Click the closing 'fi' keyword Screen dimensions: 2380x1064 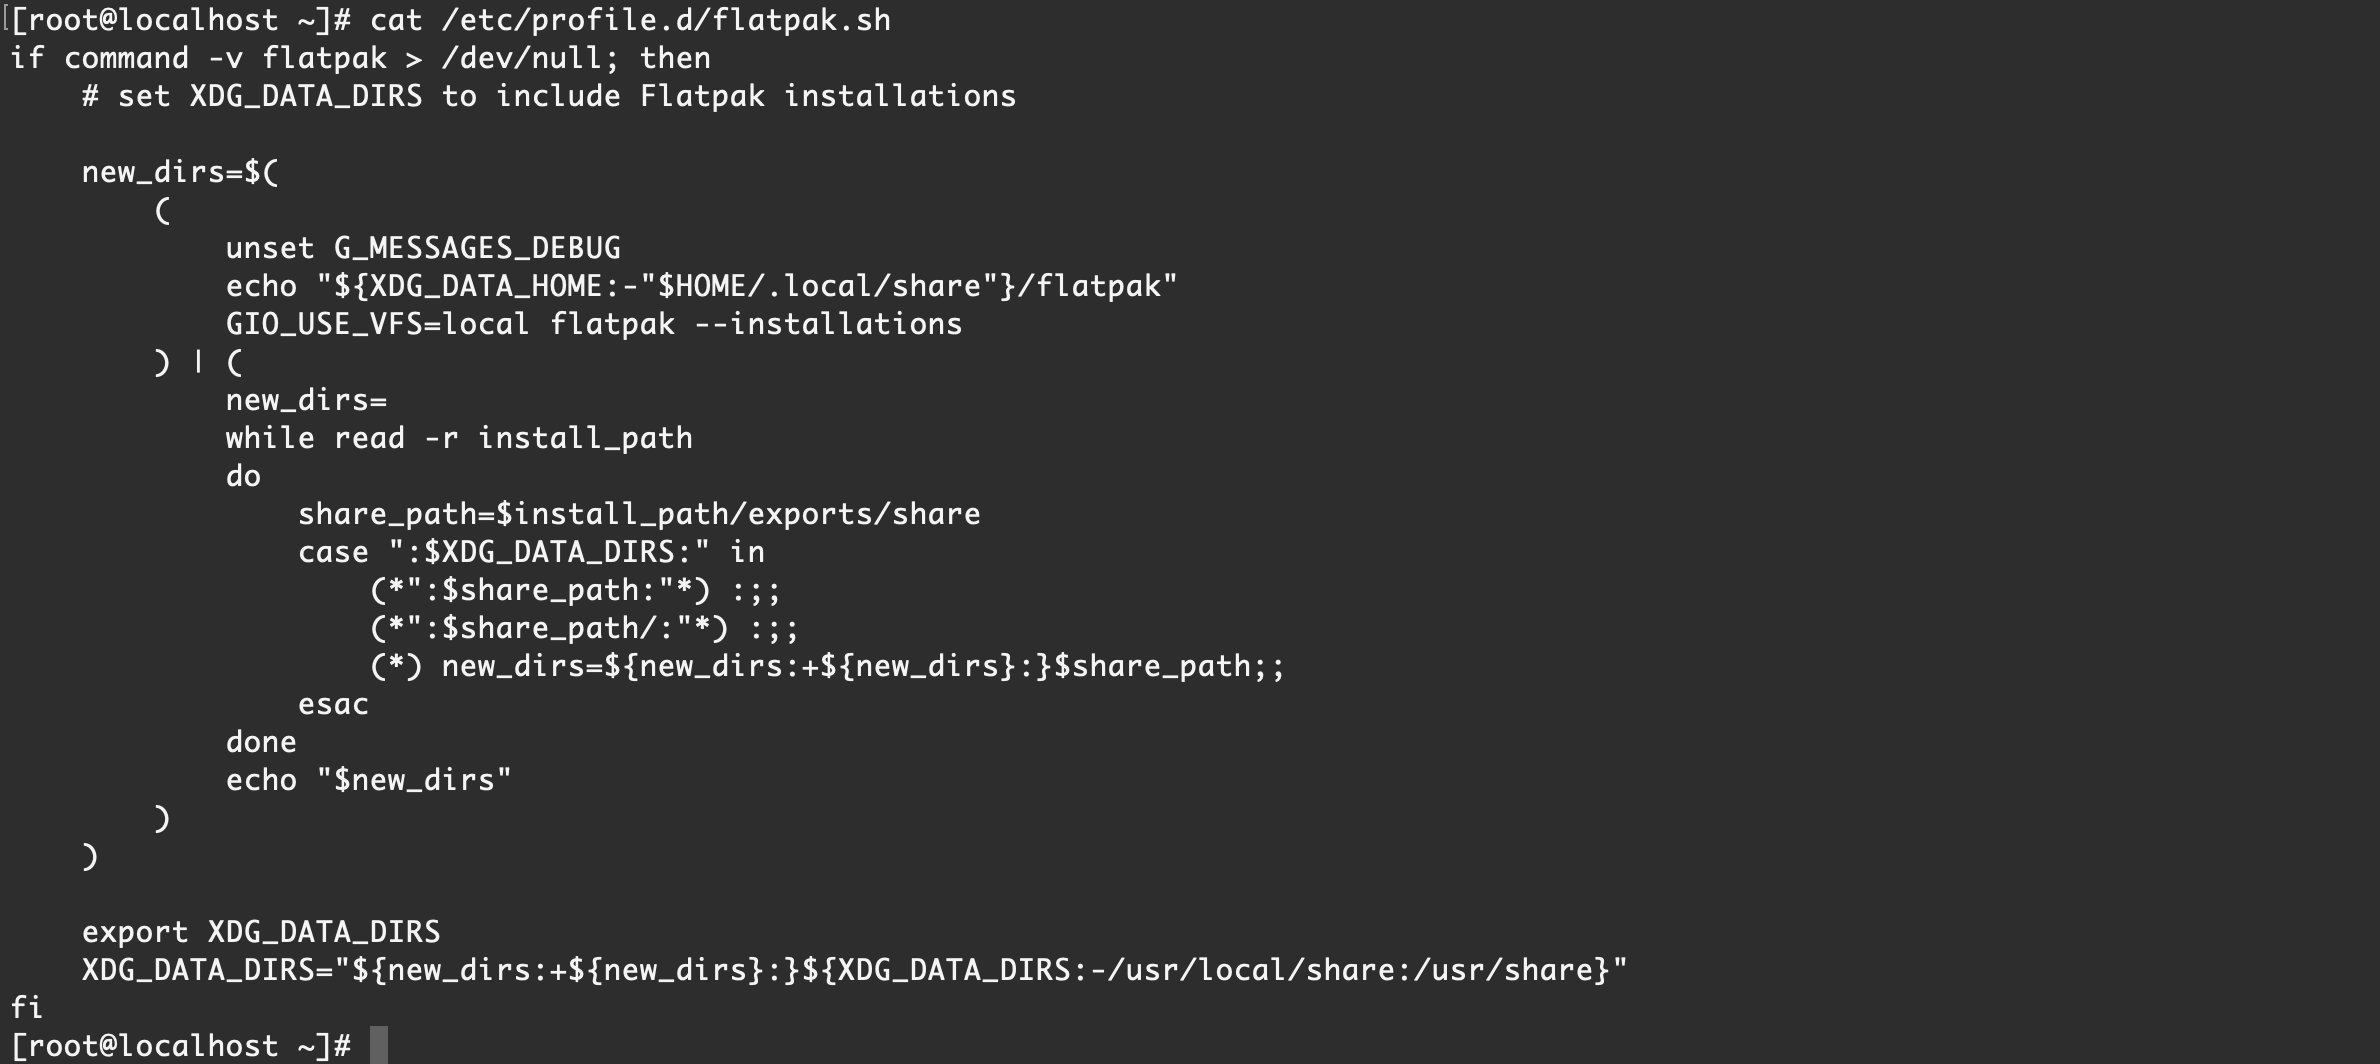(27, 1007)
